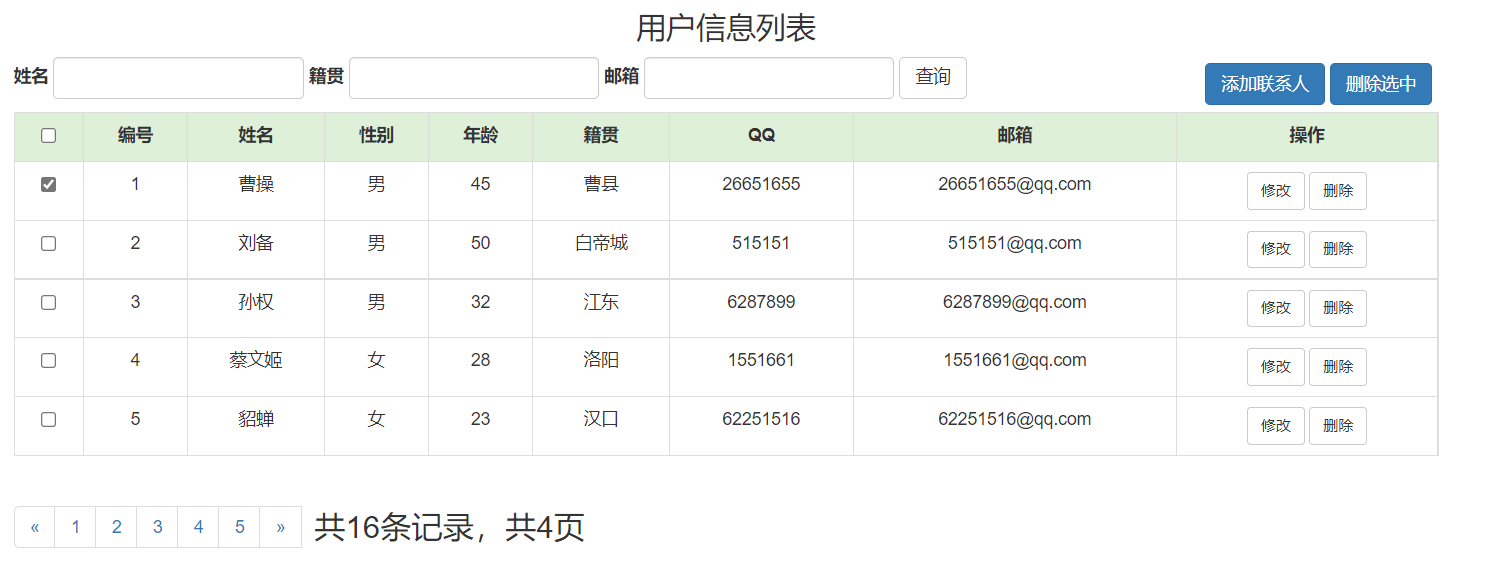This screenshot has height=573, width=1491.
Task: Uncheck the checkbox for 曹操 row
Action: [48, 185]
